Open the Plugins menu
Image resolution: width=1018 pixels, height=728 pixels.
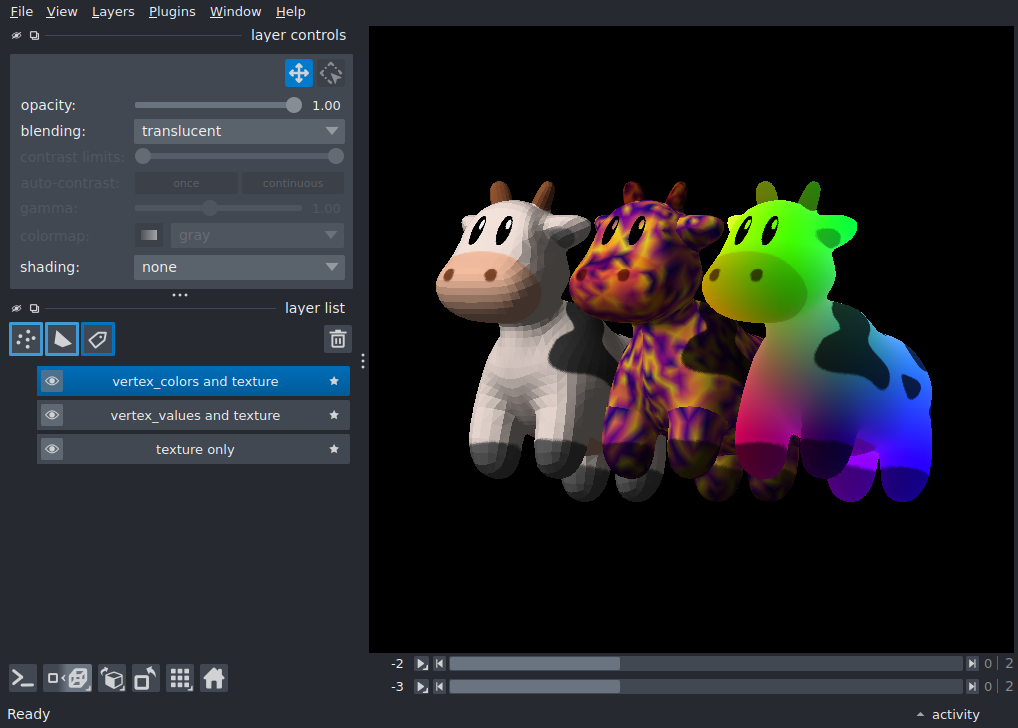point(172,12)
